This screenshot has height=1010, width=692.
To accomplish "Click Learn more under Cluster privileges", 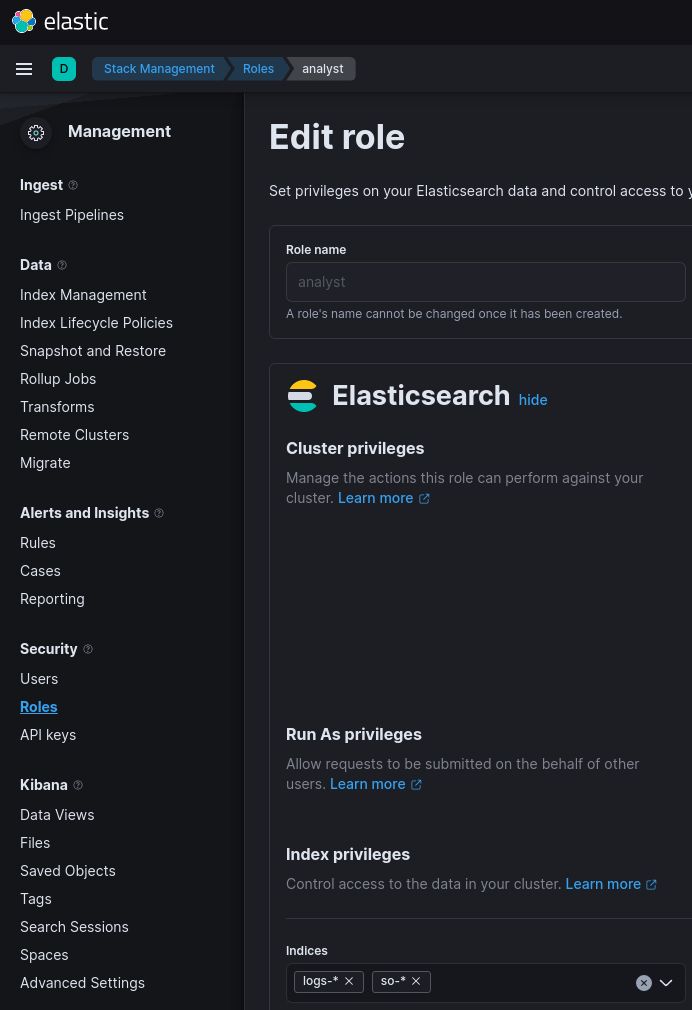I will pos(376,497).
